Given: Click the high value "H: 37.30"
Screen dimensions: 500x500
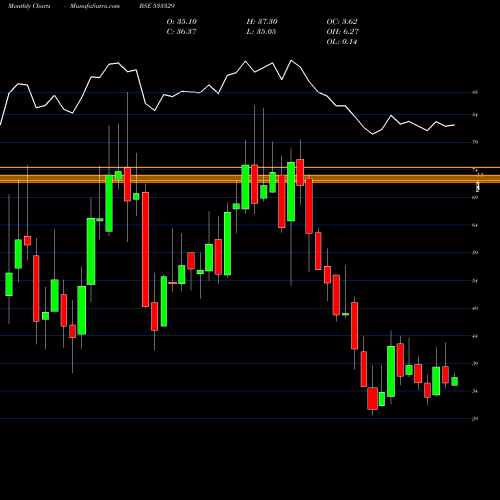Looking at the screenshot, I should 262,22.
